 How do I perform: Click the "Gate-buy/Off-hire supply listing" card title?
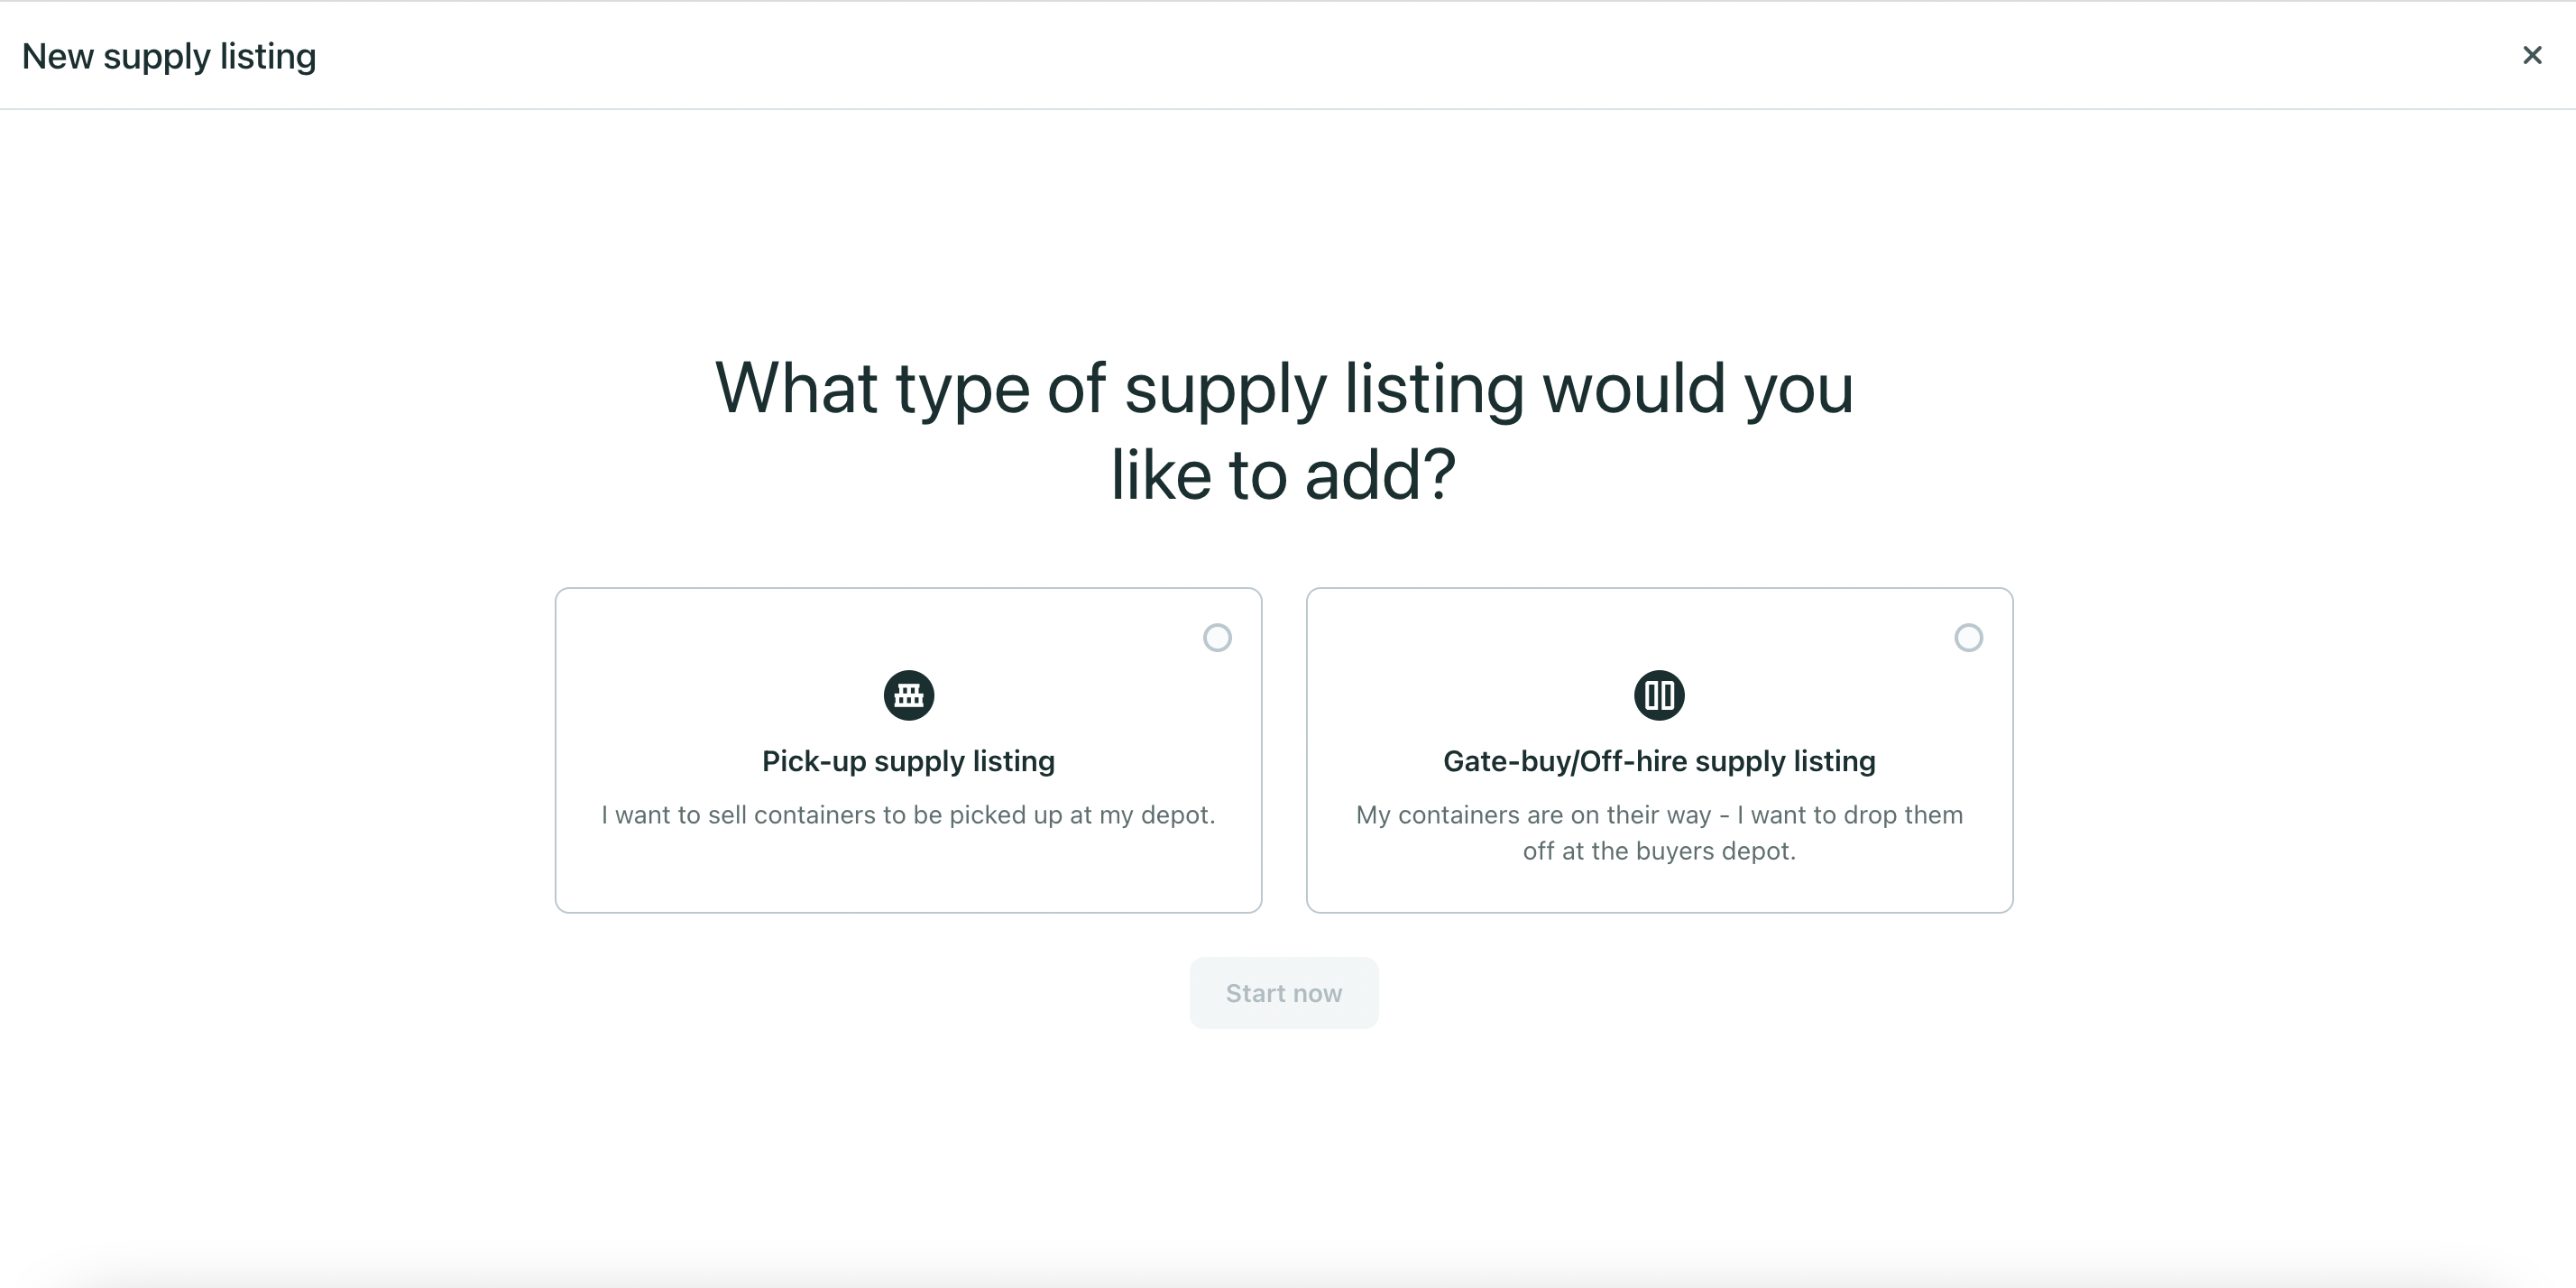[1659, 761]
